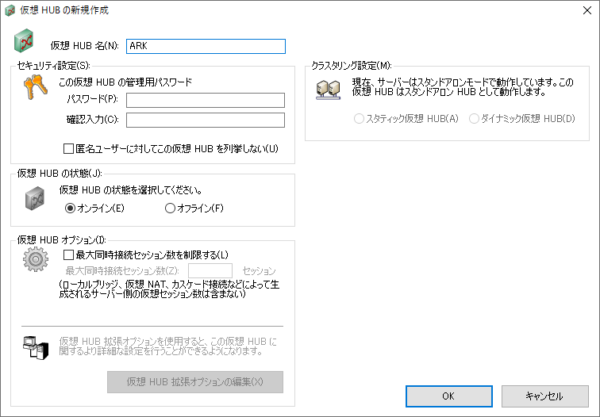600x417 pixels.
Task: Select the オンライン radio button
Action: [x=70, y=208]
